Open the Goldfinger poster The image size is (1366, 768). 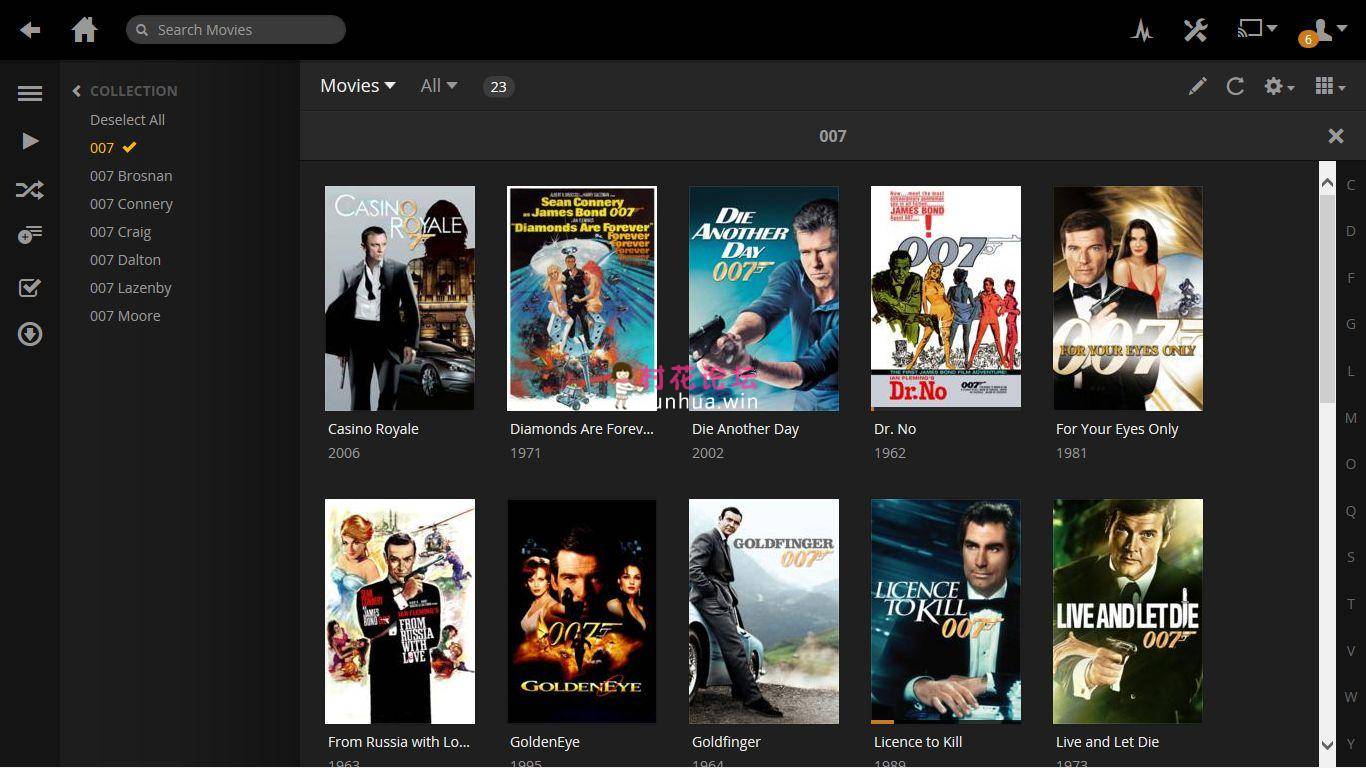764,611
